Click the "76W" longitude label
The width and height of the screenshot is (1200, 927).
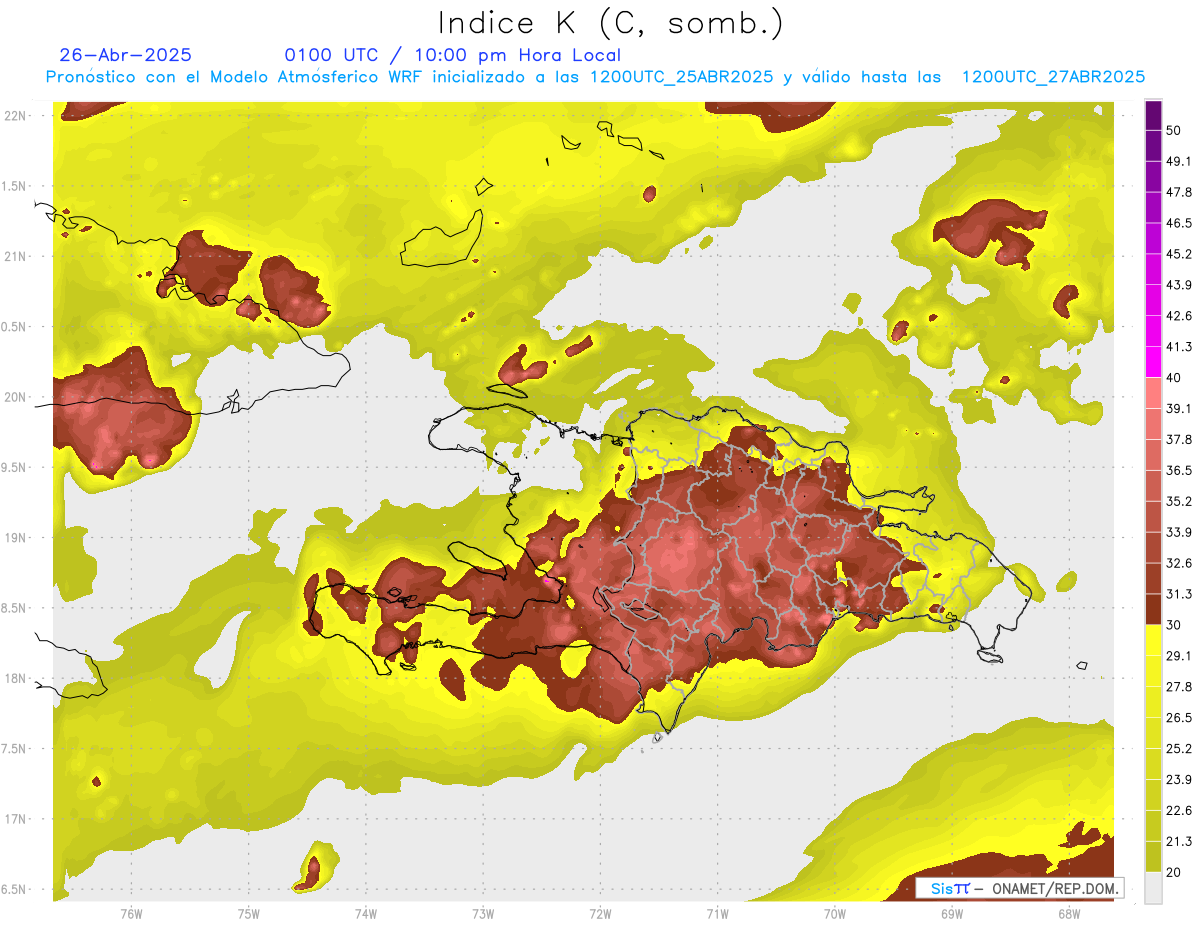point(131,914)
